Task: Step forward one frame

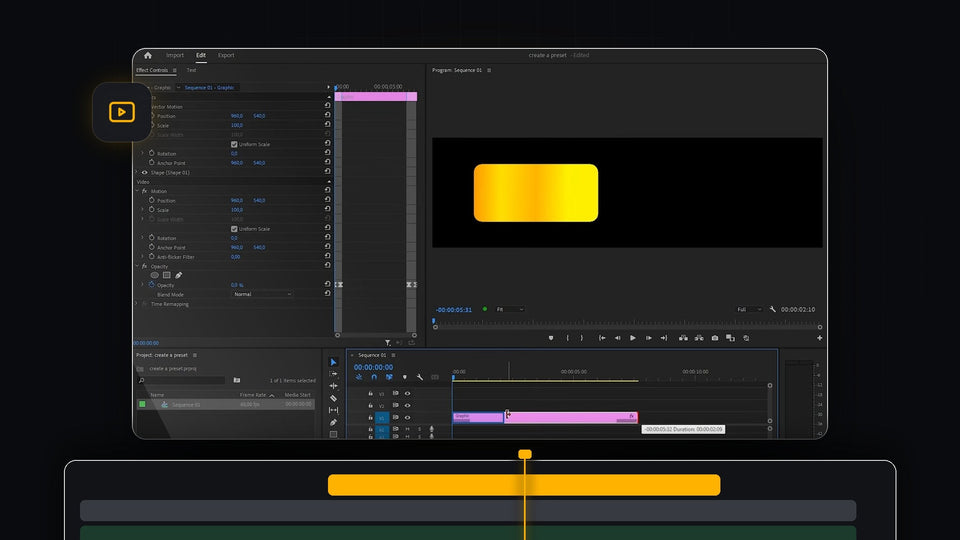Action: (648, 338)
